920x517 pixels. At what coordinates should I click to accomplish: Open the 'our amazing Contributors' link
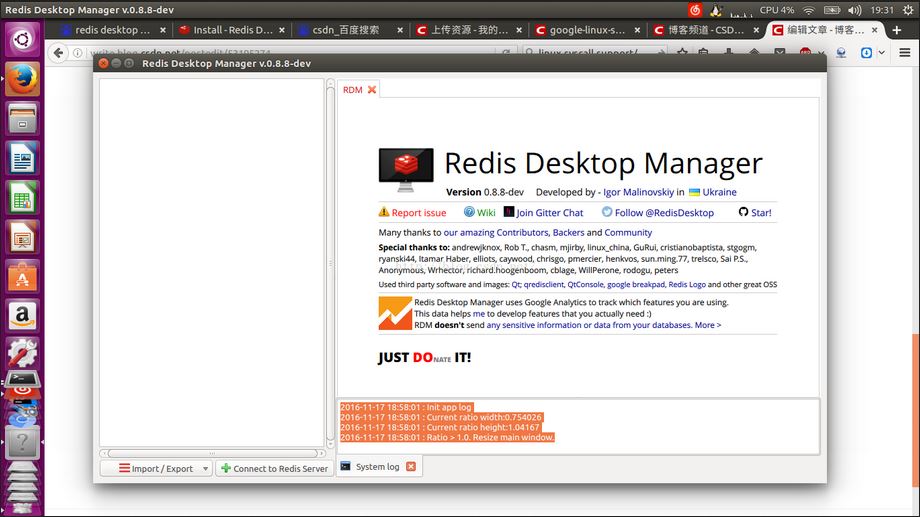[495, 232]
